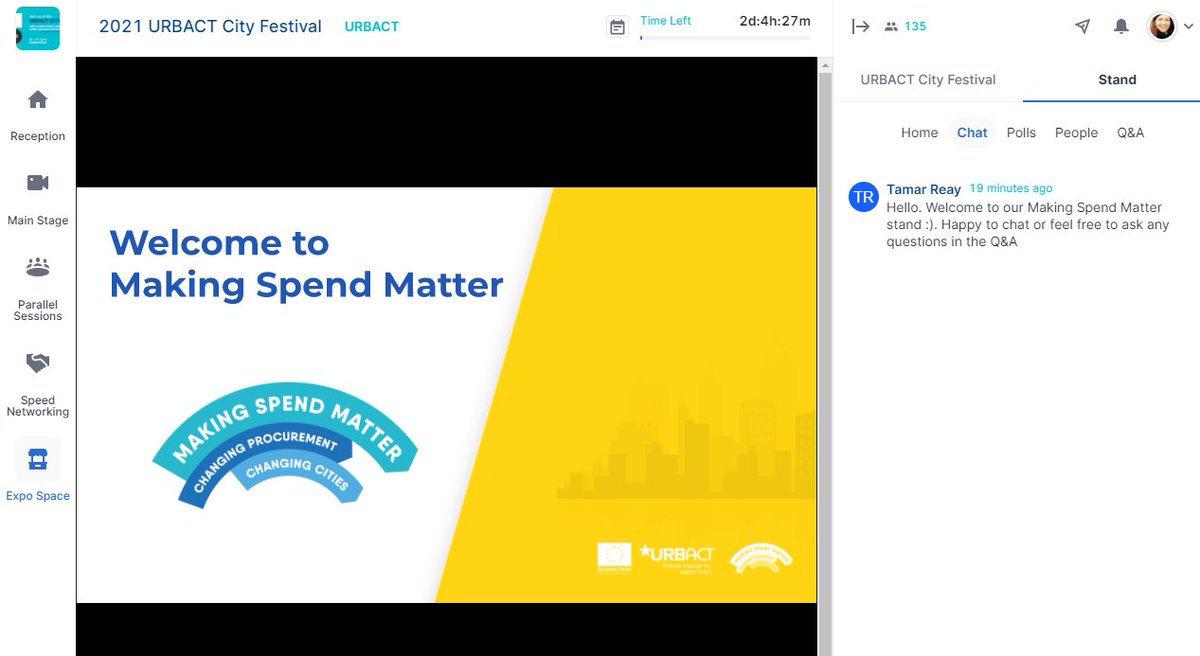
Task: Click Tamar Reay's name in chat
Action: point(923,189)
